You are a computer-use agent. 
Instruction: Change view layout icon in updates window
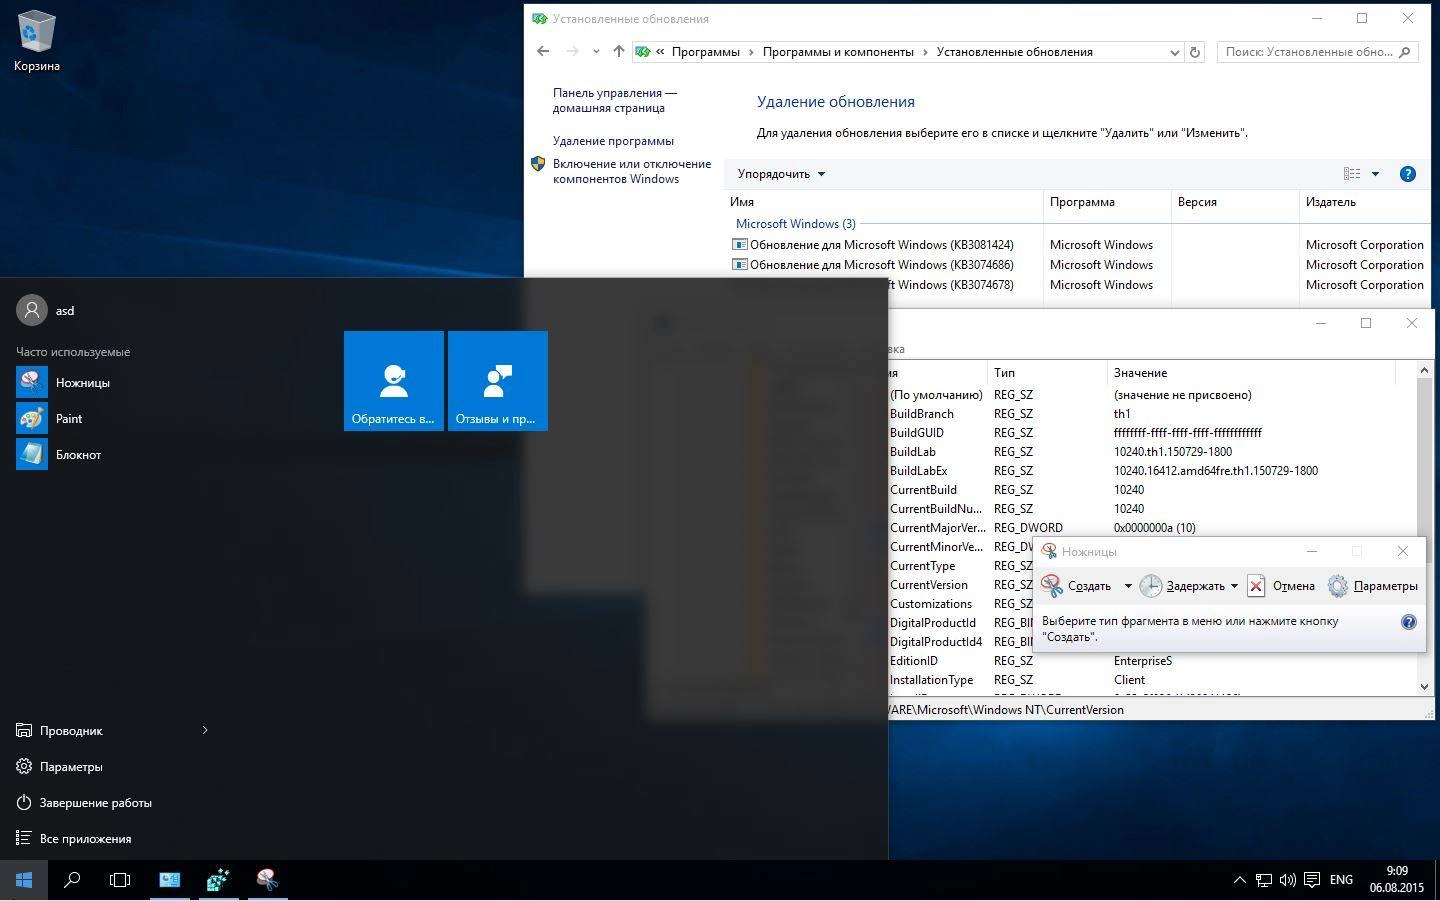tap(1352, 174)
